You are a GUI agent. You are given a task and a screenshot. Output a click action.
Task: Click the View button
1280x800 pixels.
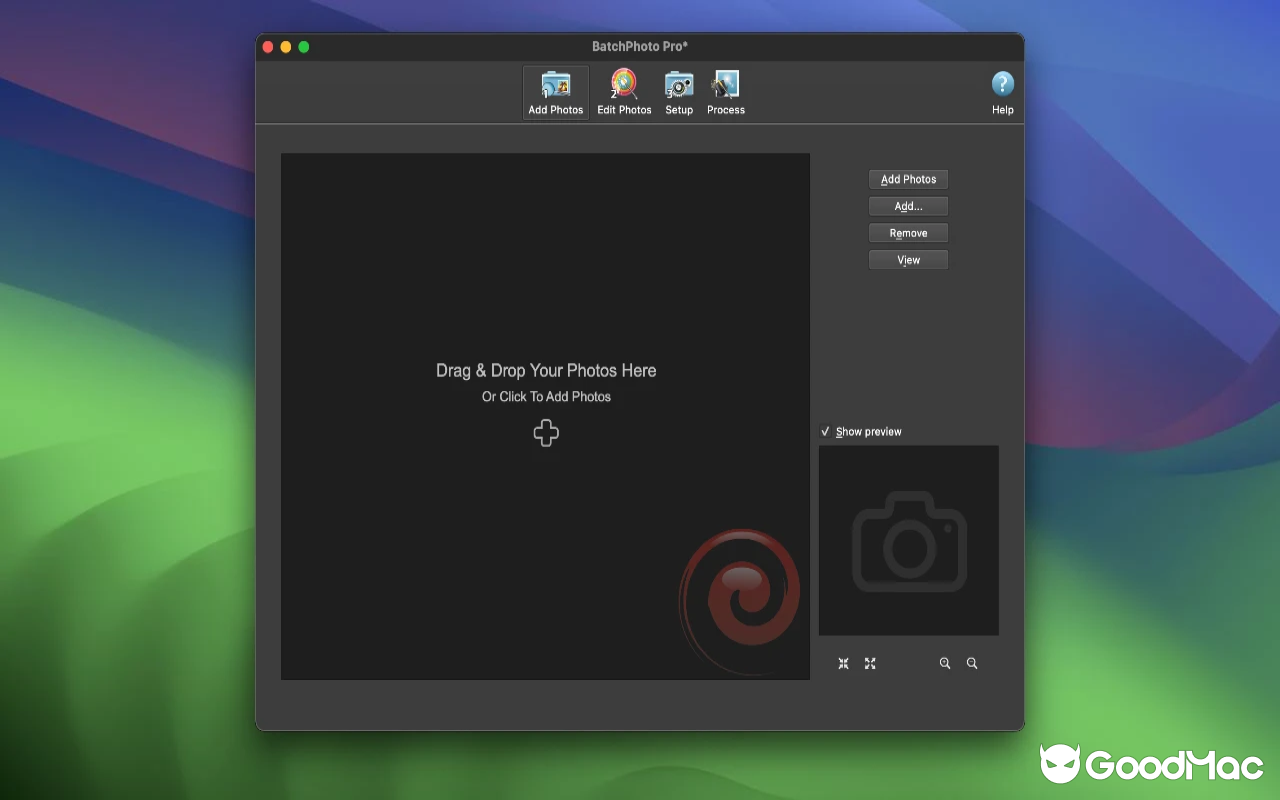tap(908, 259)
